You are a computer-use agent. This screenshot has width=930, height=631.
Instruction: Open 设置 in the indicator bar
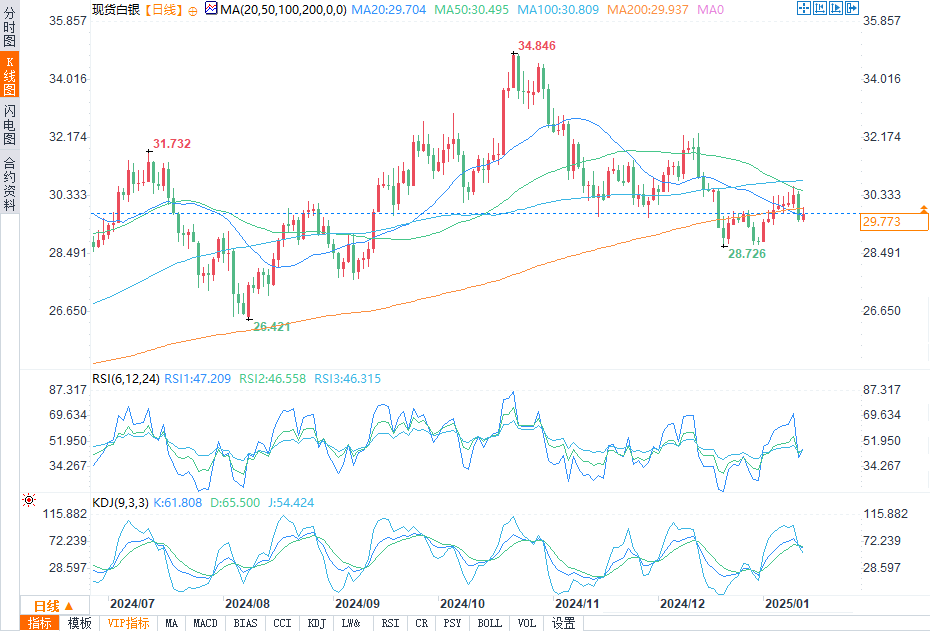click(x=564, y=623)
